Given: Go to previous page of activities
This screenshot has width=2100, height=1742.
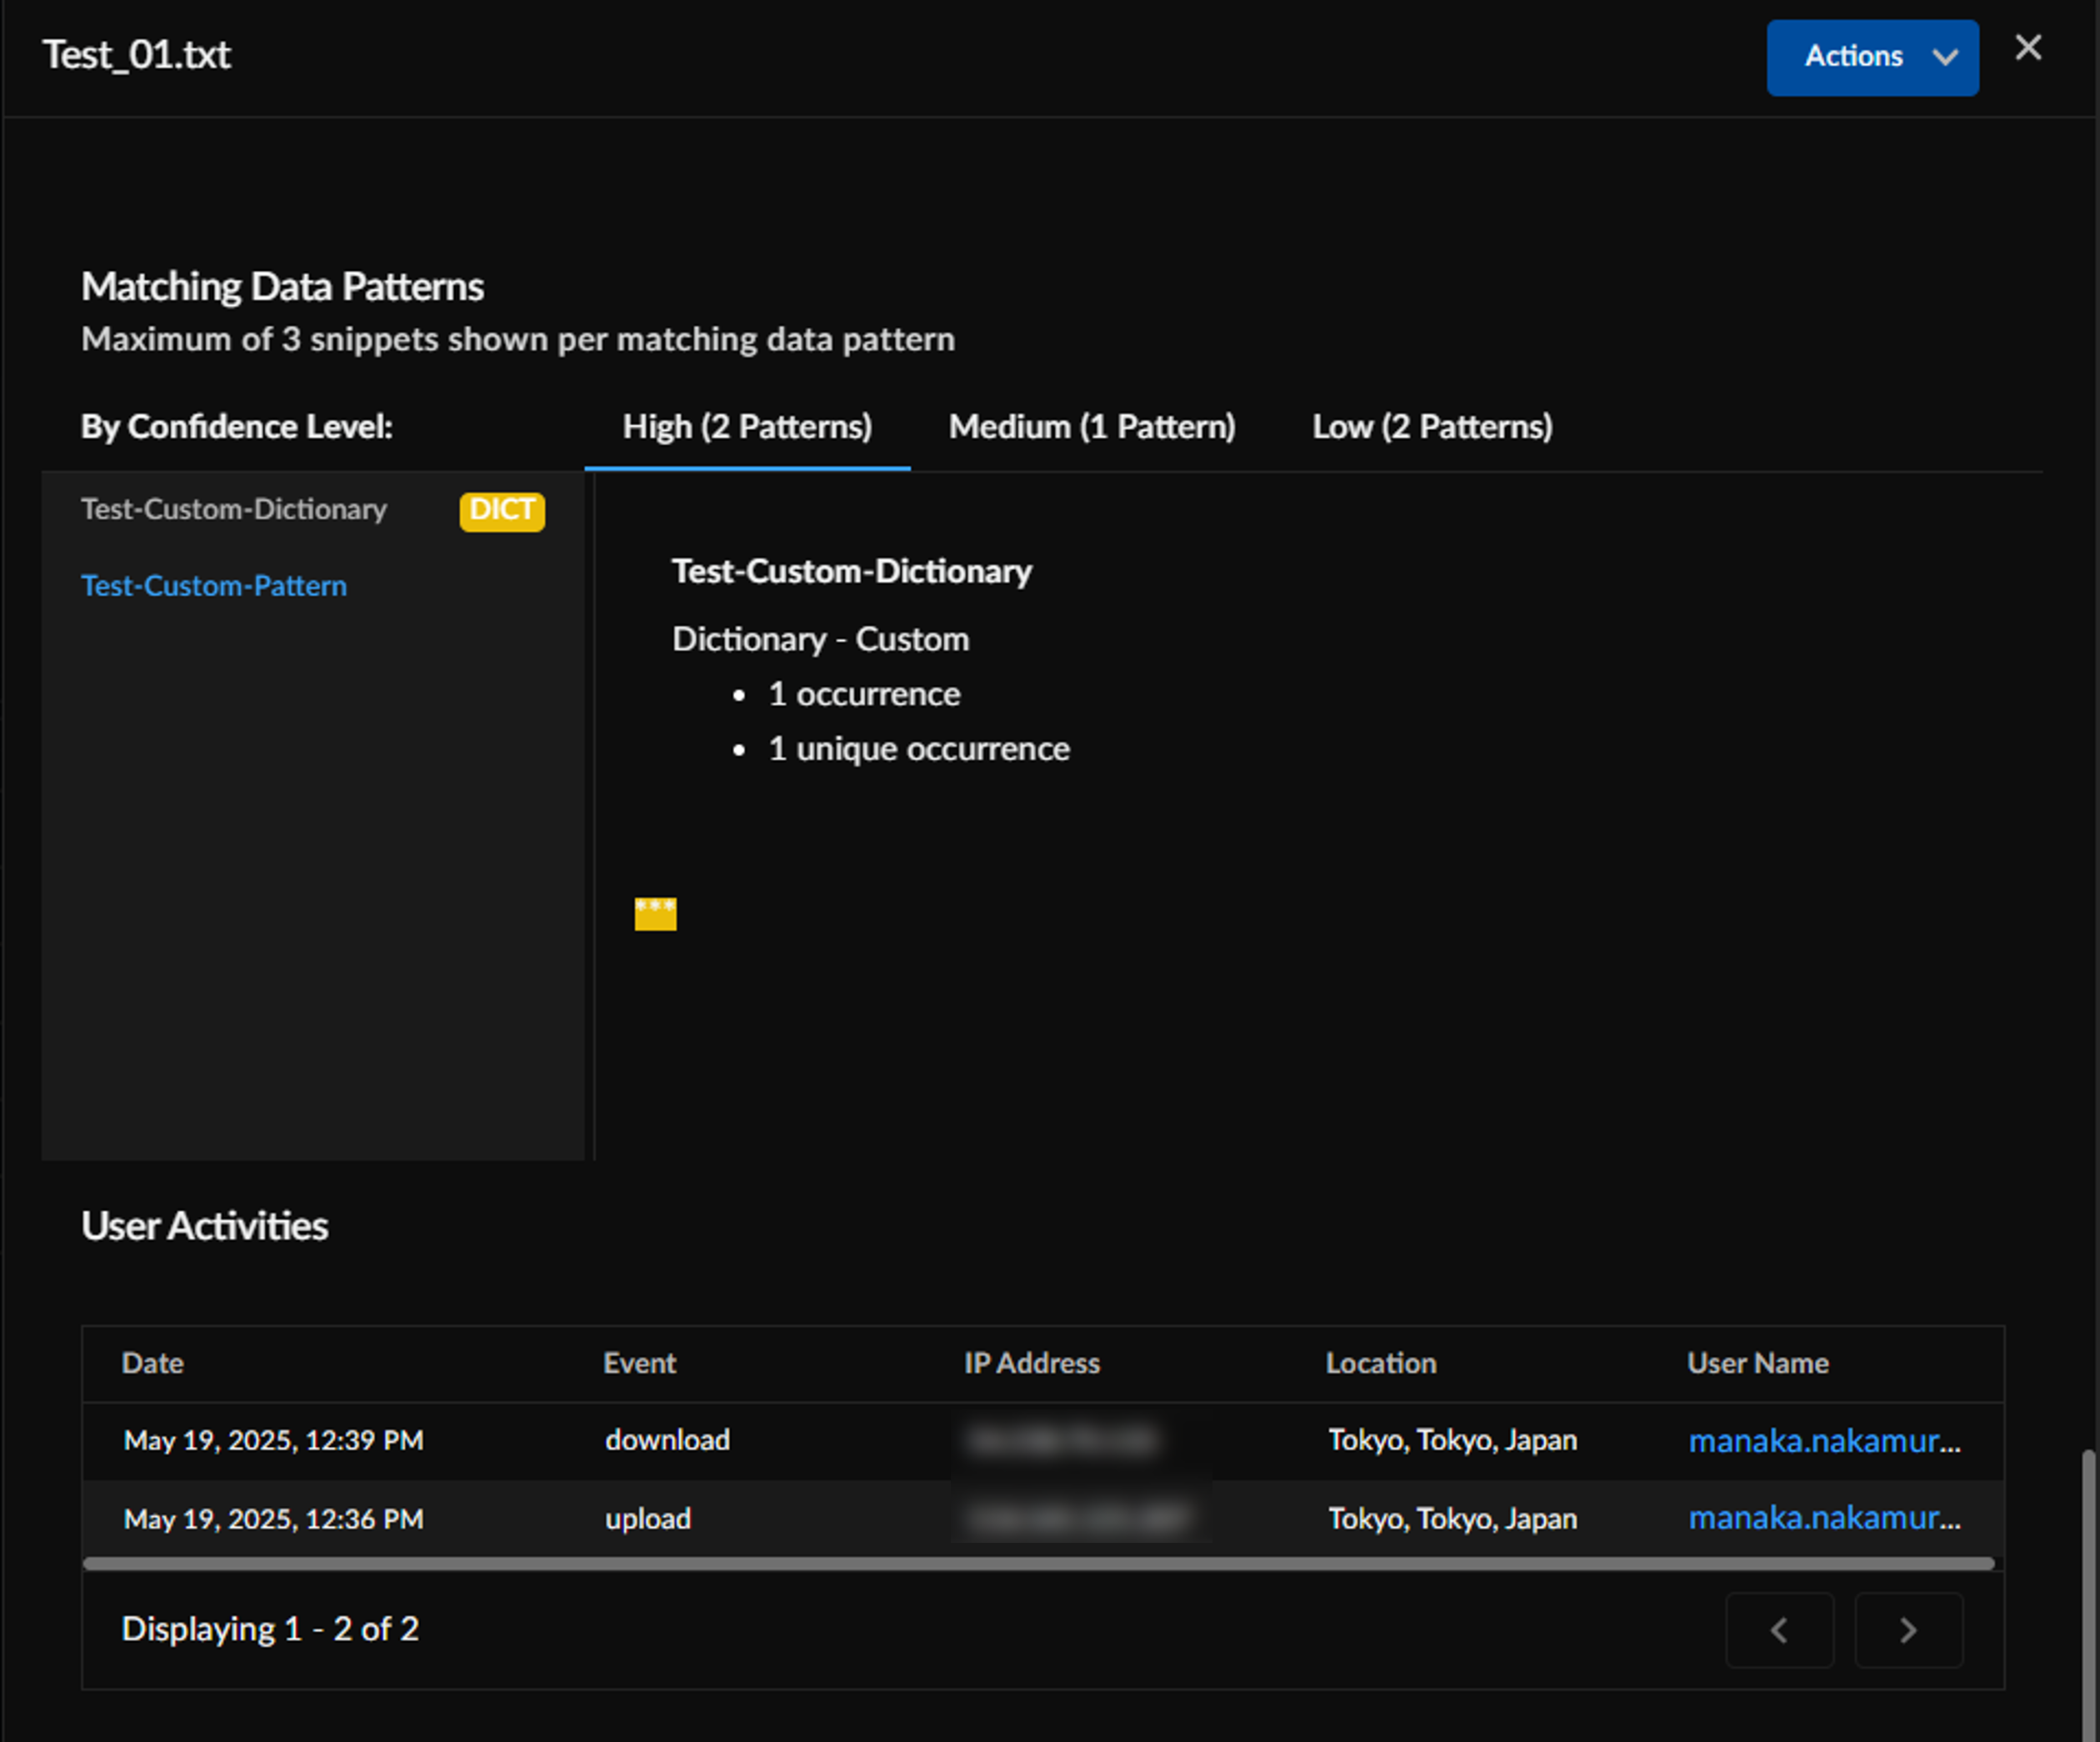Looking at the screenshot, I should pyautogui.click(x=1780, y=1630).
